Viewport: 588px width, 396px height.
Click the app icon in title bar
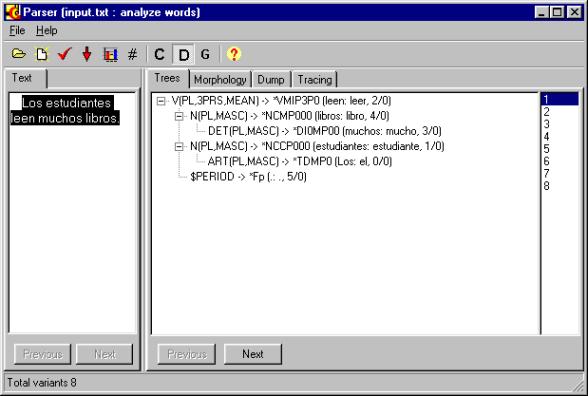tap(13, 12)
